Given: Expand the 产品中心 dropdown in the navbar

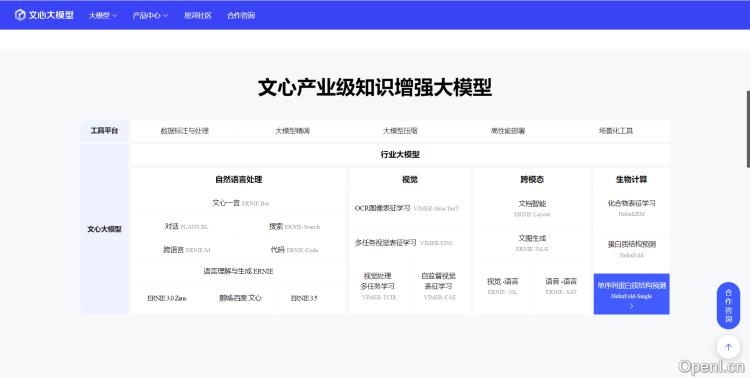Looking at the screenshot, I should (150, 15).
